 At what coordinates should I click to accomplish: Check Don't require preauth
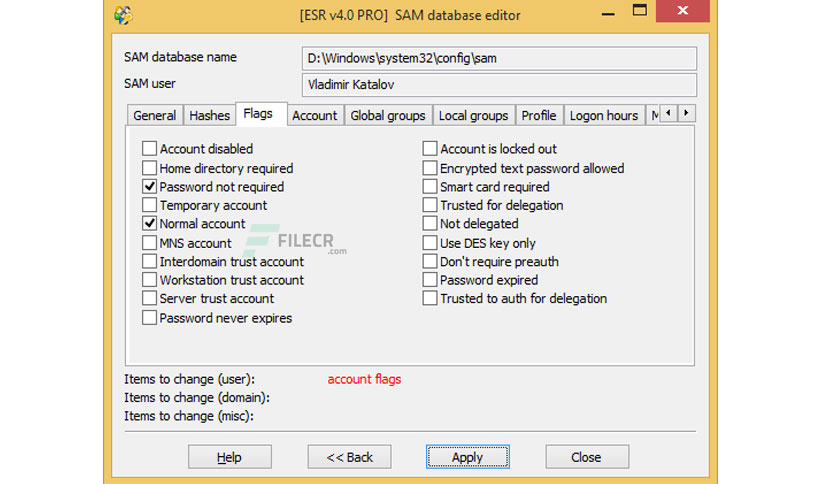tap(430, 261)
